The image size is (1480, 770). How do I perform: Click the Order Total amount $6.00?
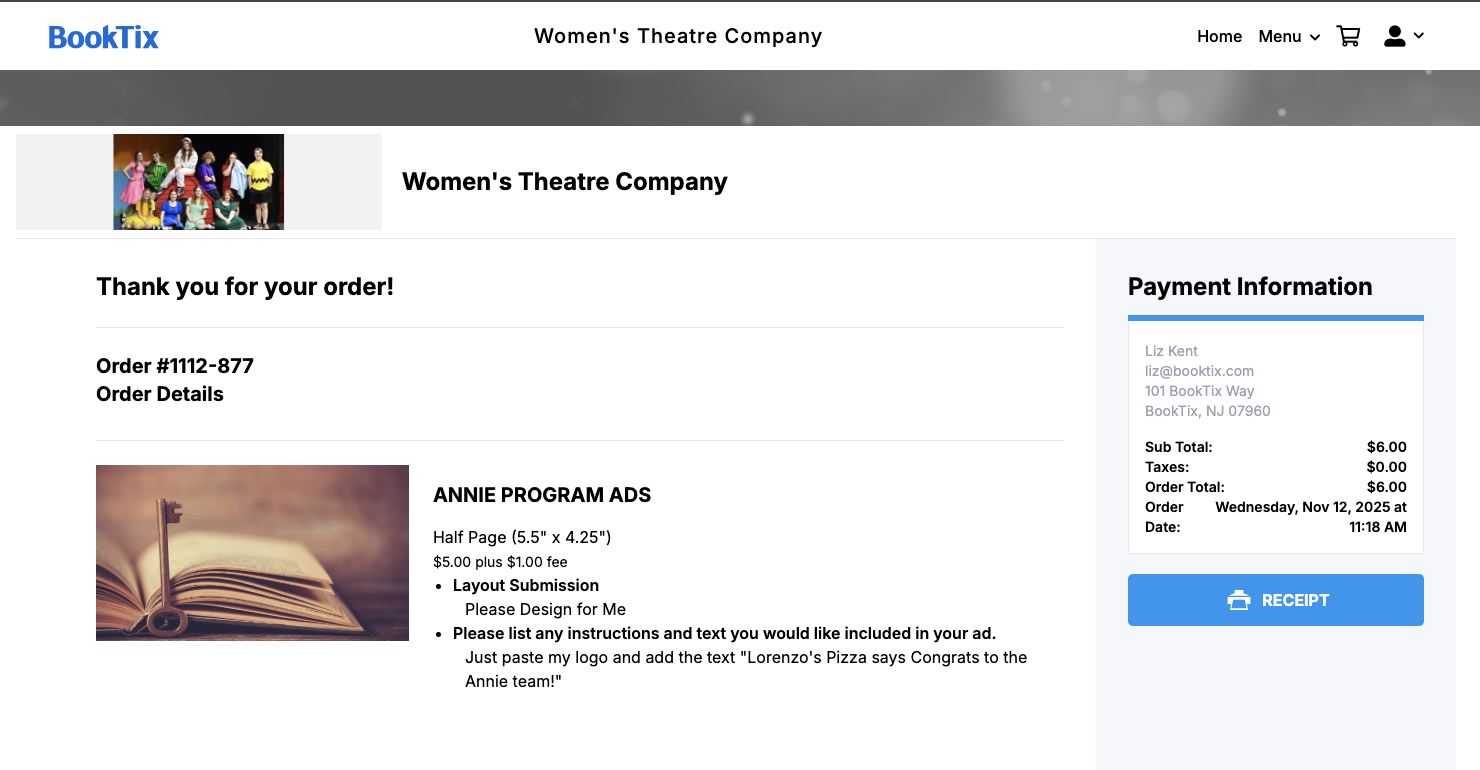coord(1386,487)
